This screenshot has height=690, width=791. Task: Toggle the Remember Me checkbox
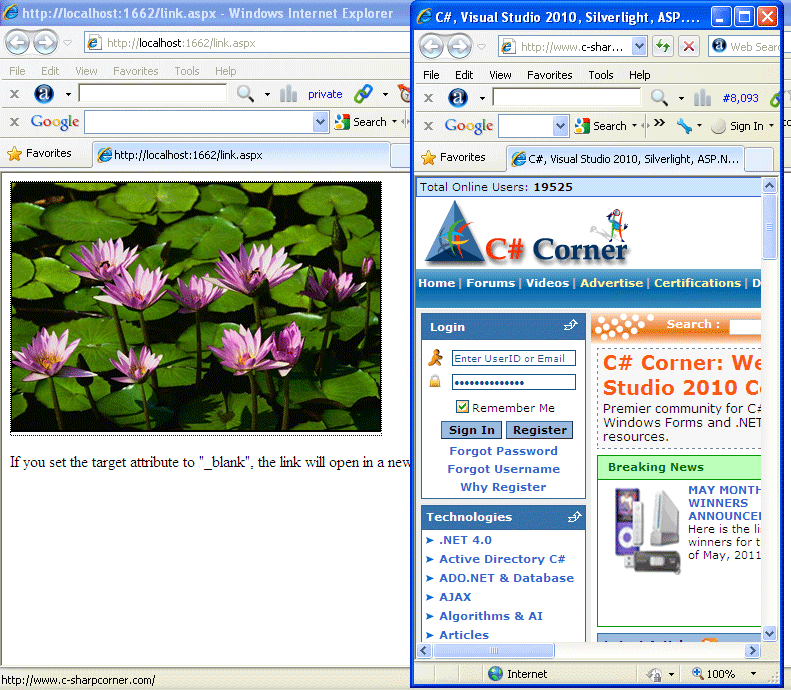point(462,407)
